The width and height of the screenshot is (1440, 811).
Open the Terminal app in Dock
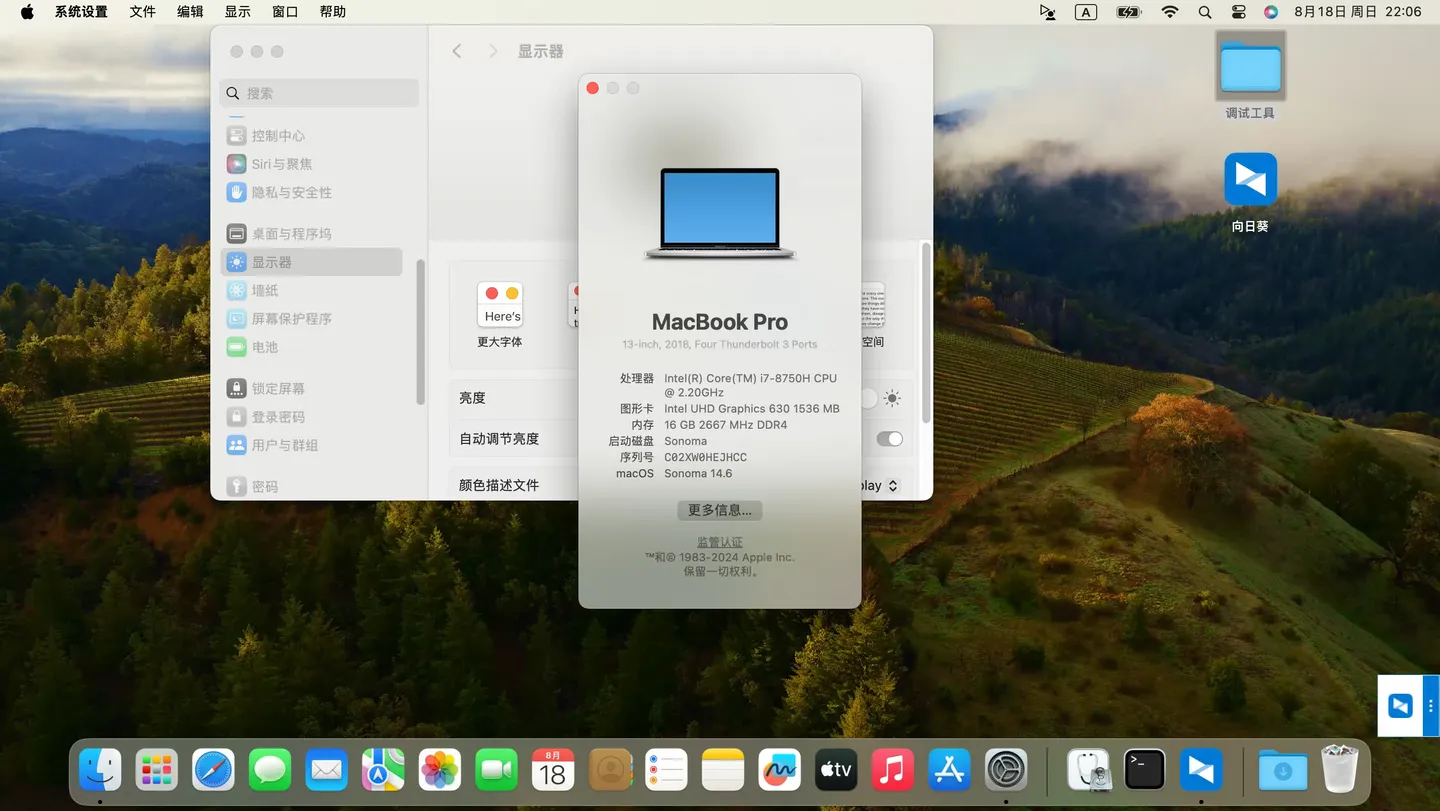coord(1144,770)
